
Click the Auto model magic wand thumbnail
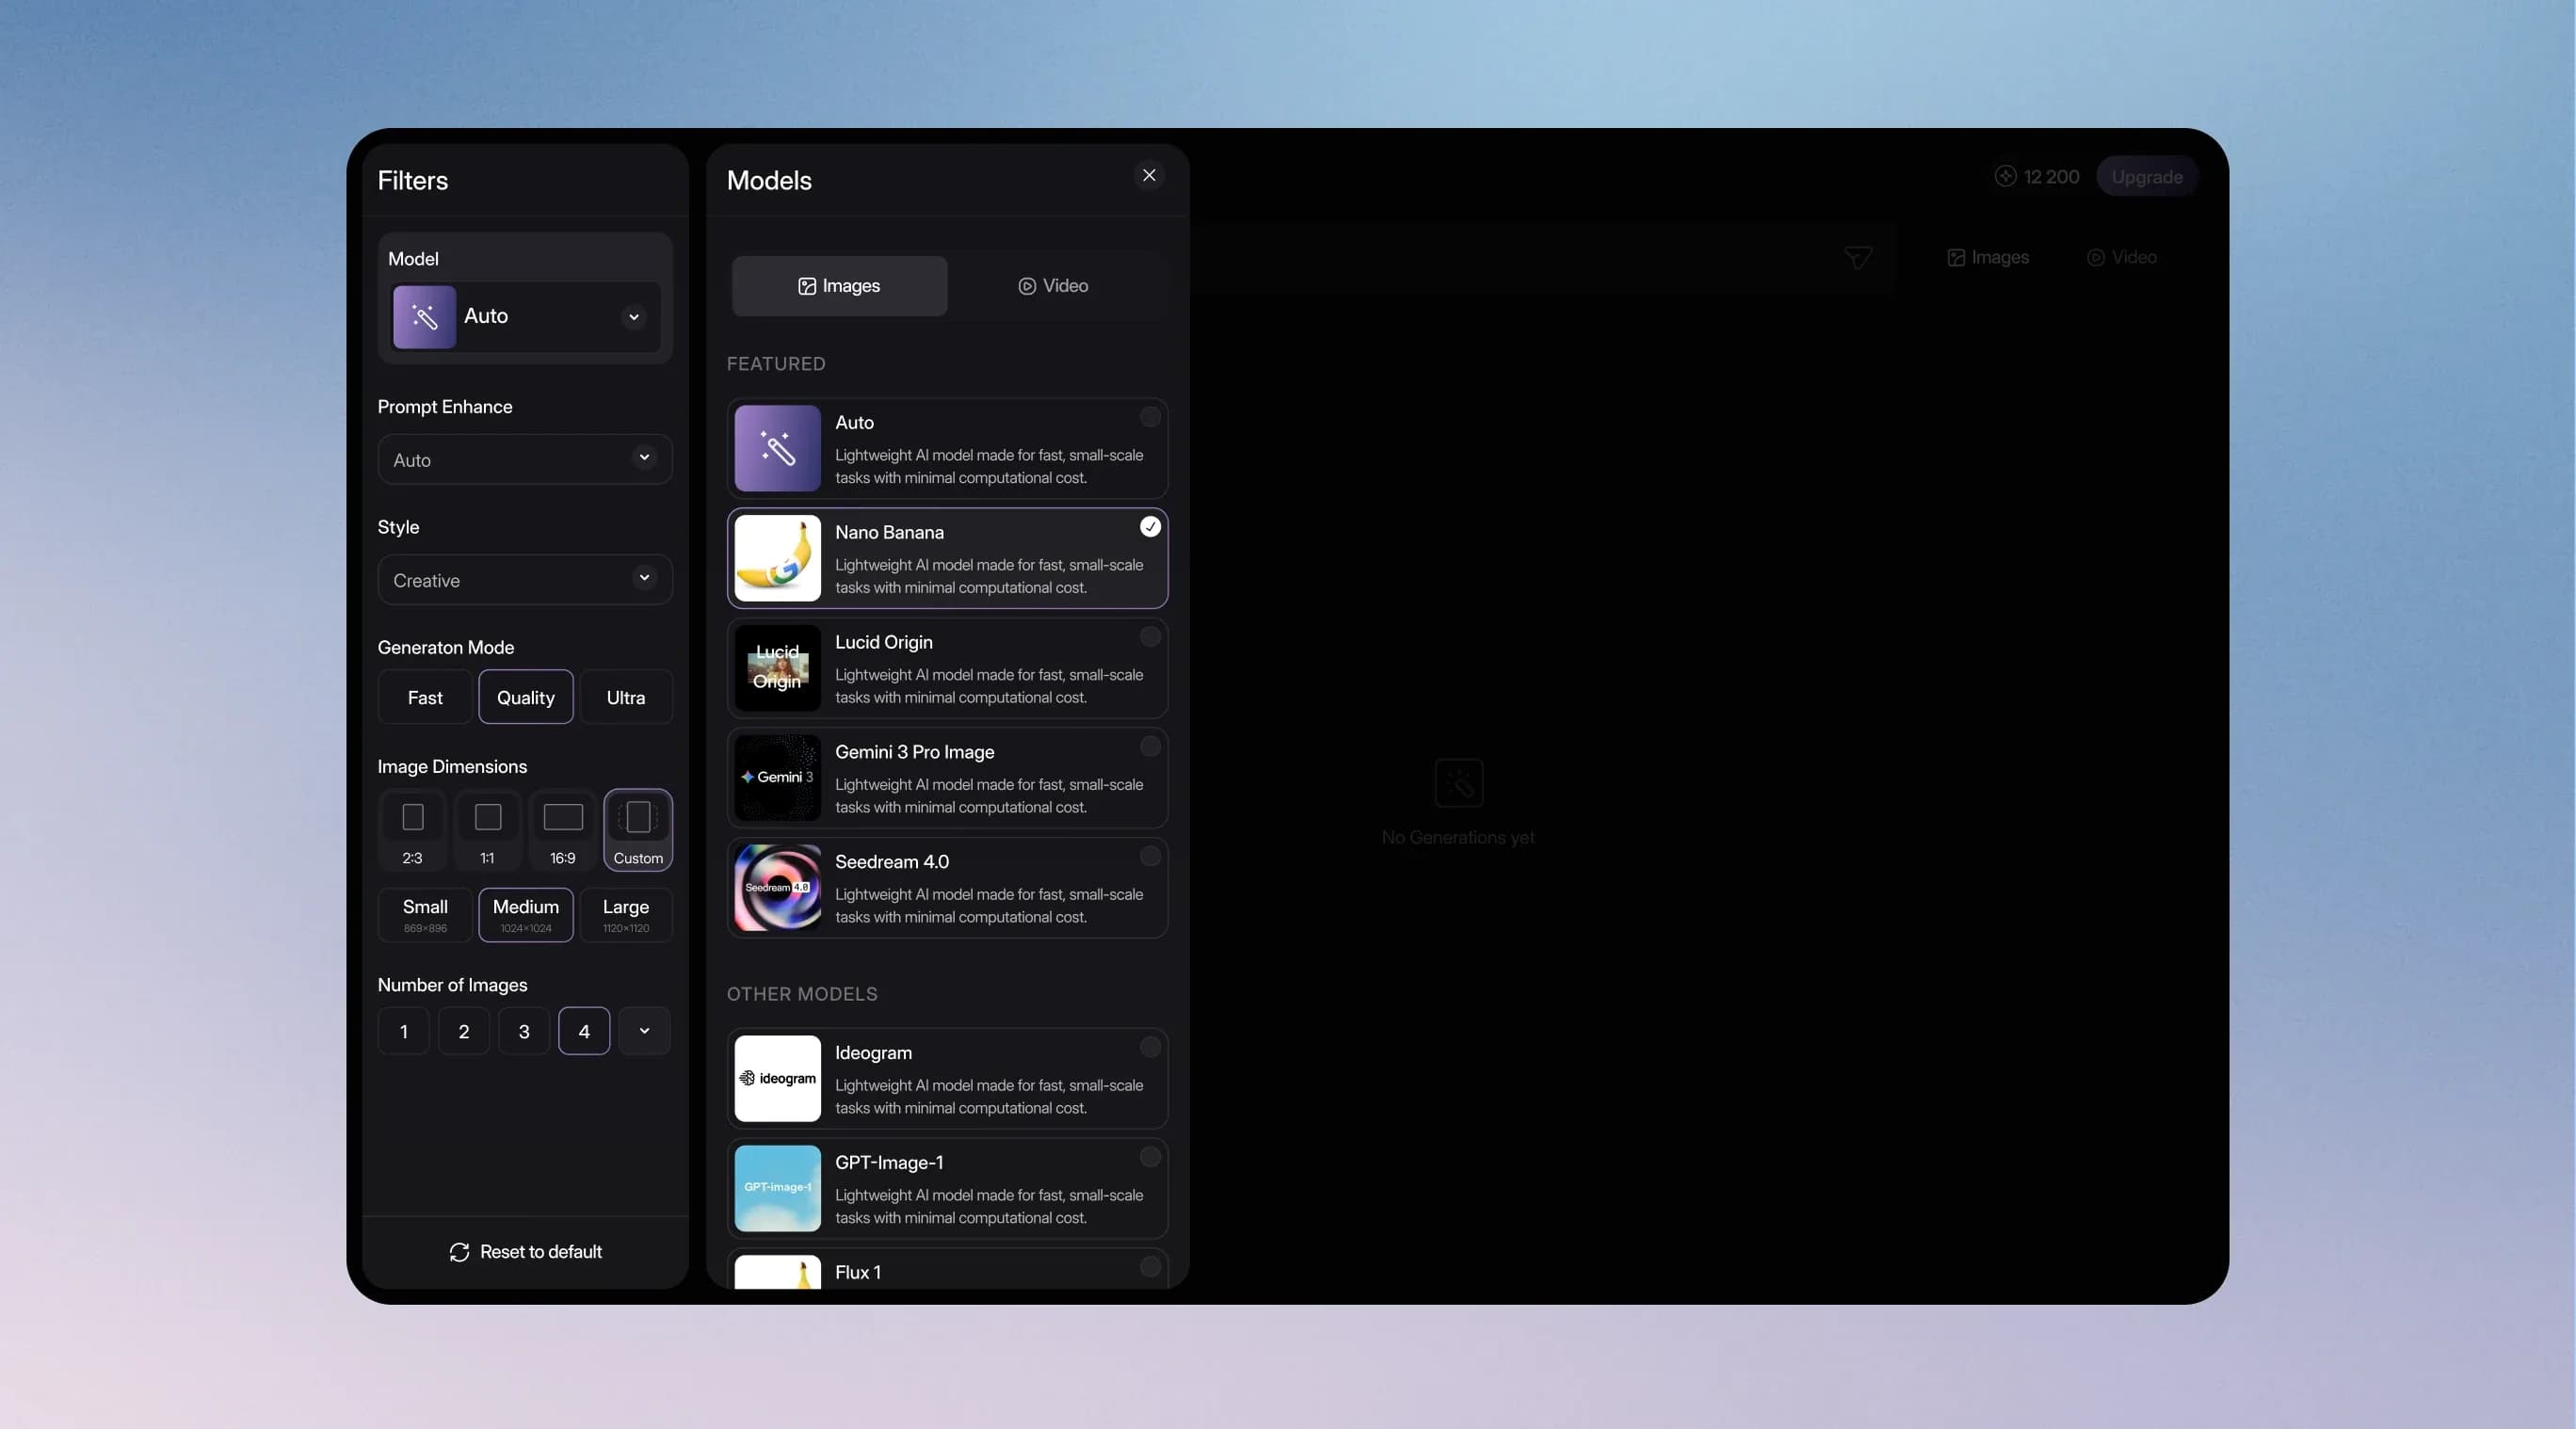click(777, 448)
